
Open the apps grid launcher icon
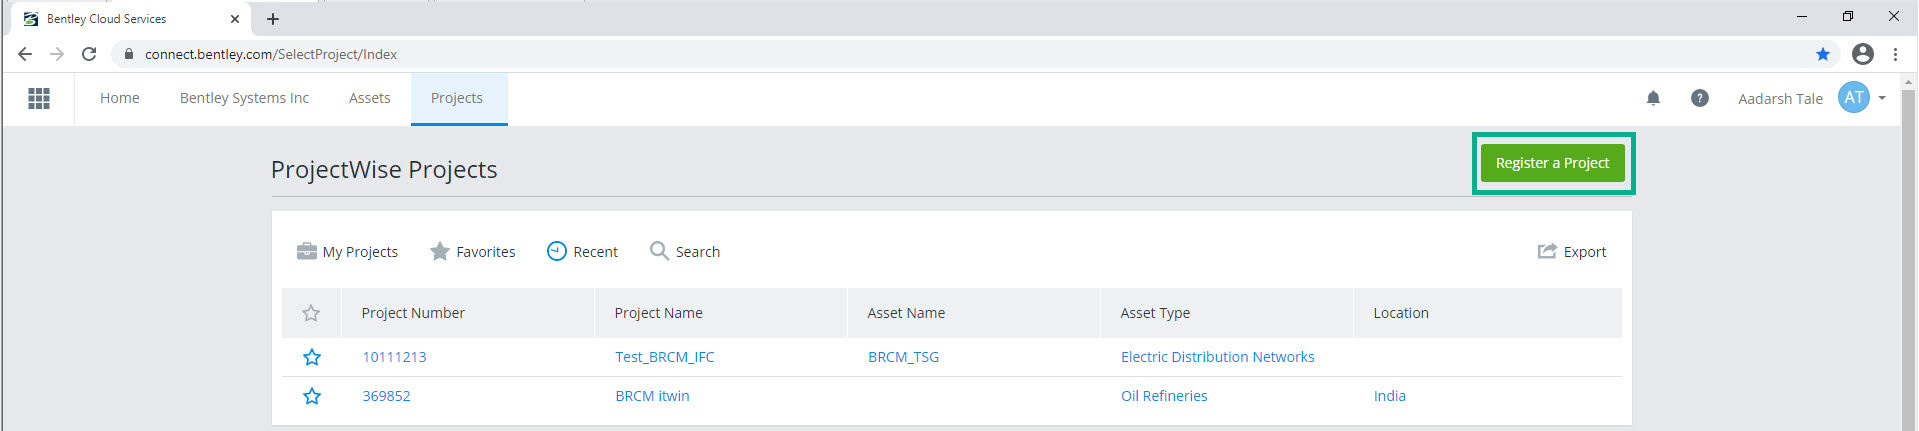click(x=39, y=98)
